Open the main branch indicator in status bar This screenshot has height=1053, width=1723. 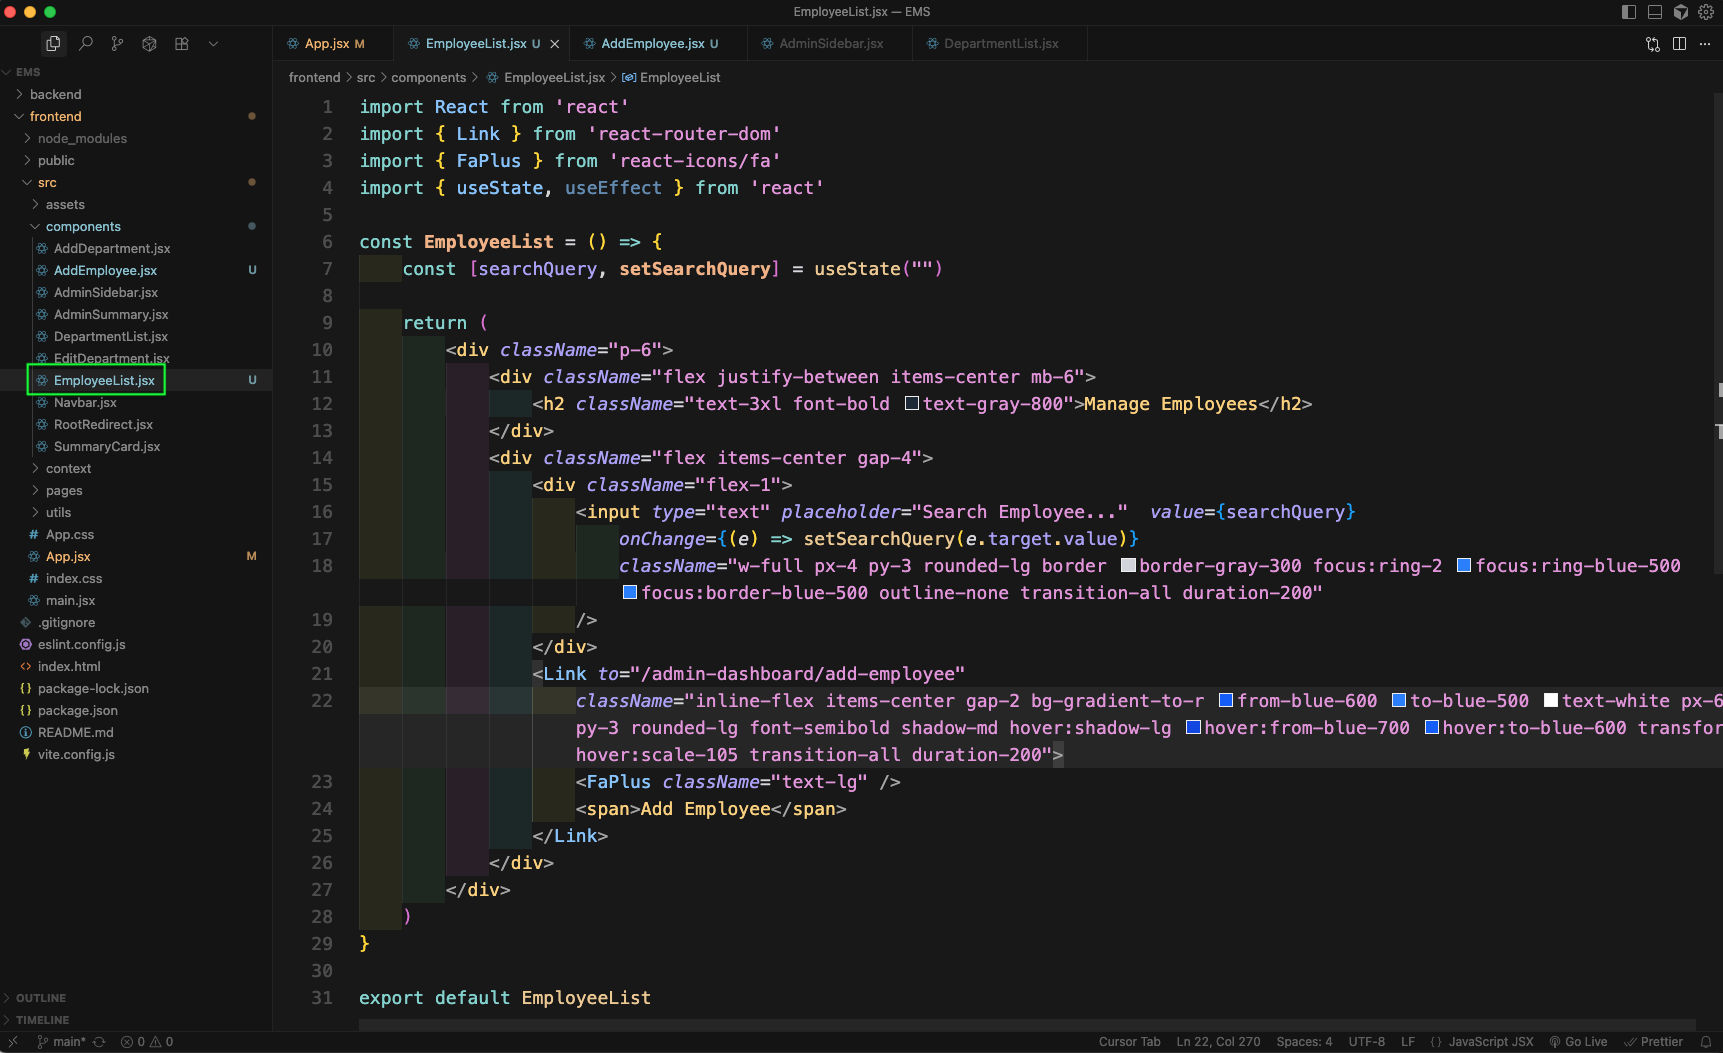coord(61,1042)
